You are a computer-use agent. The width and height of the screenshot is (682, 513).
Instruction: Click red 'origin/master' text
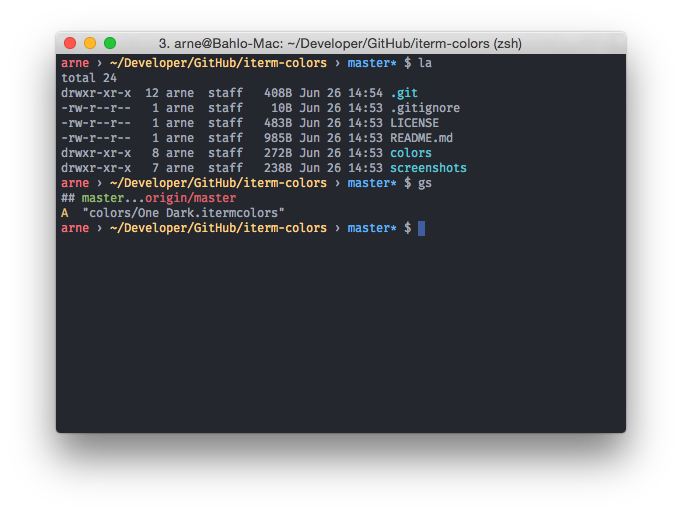[191, 198]
